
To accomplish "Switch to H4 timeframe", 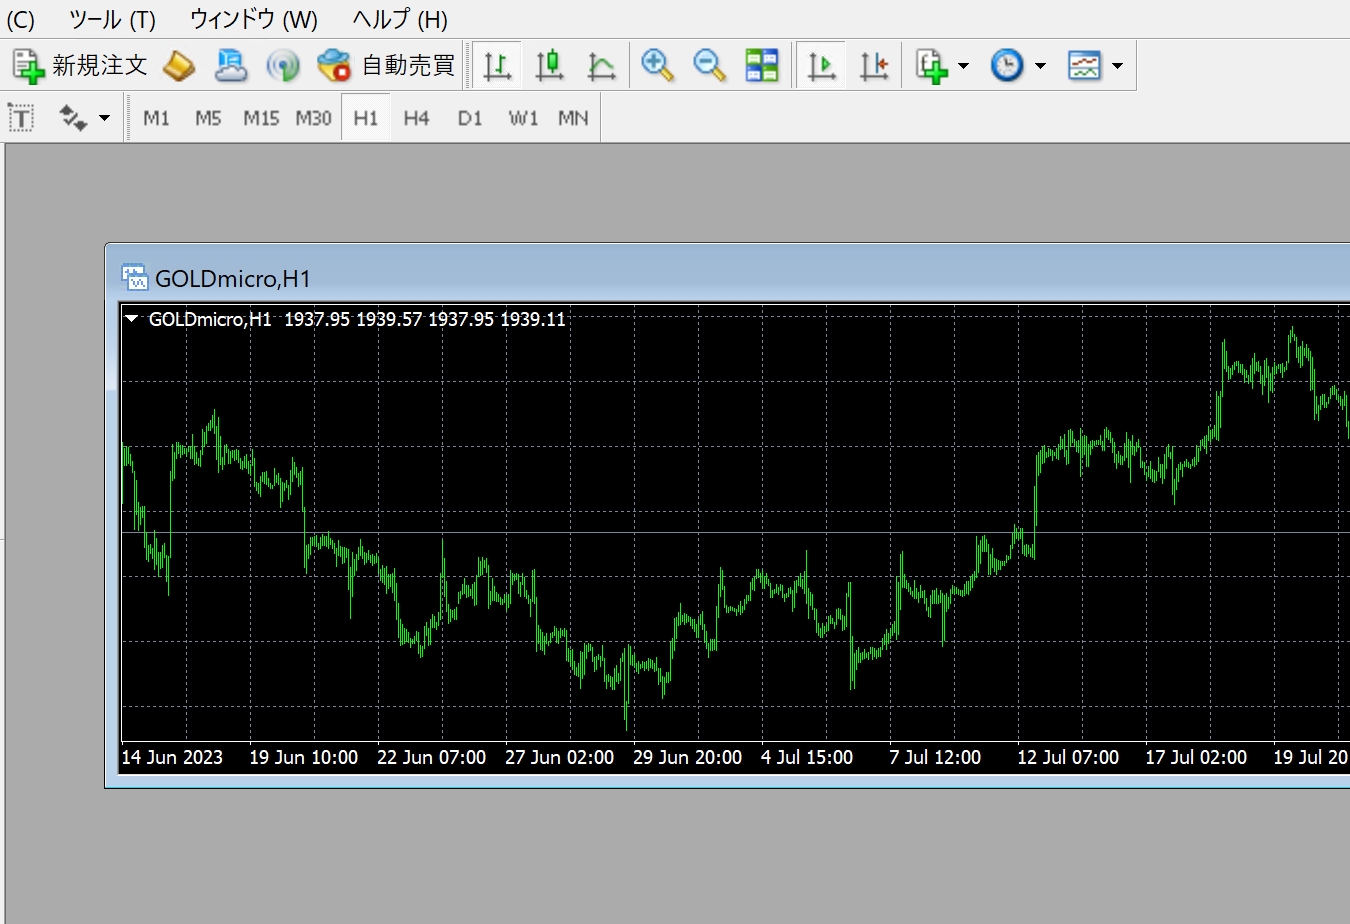I will click(416, 118).
